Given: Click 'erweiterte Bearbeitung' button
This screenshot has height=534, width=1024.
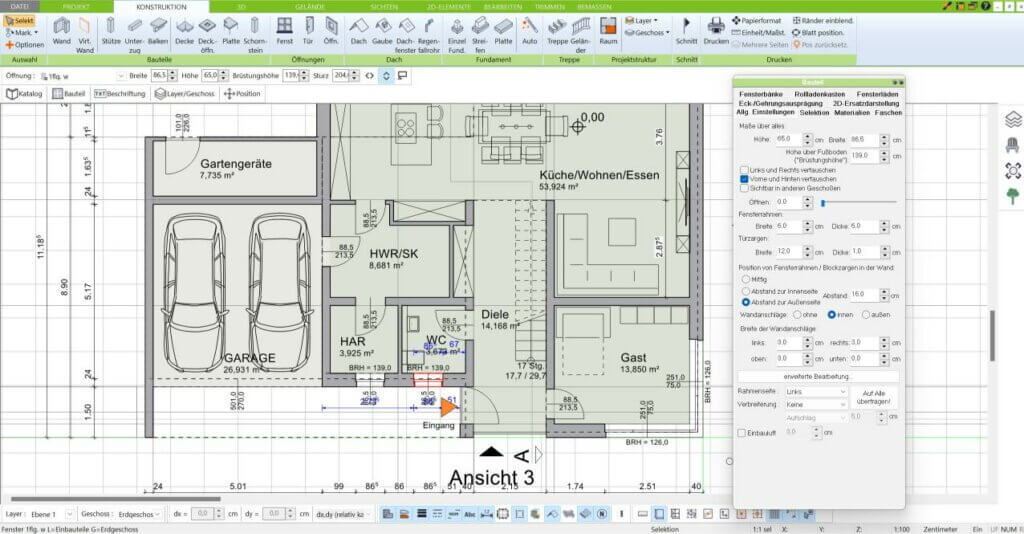Looking at the screenshot, I should click(x=818, y=376).
